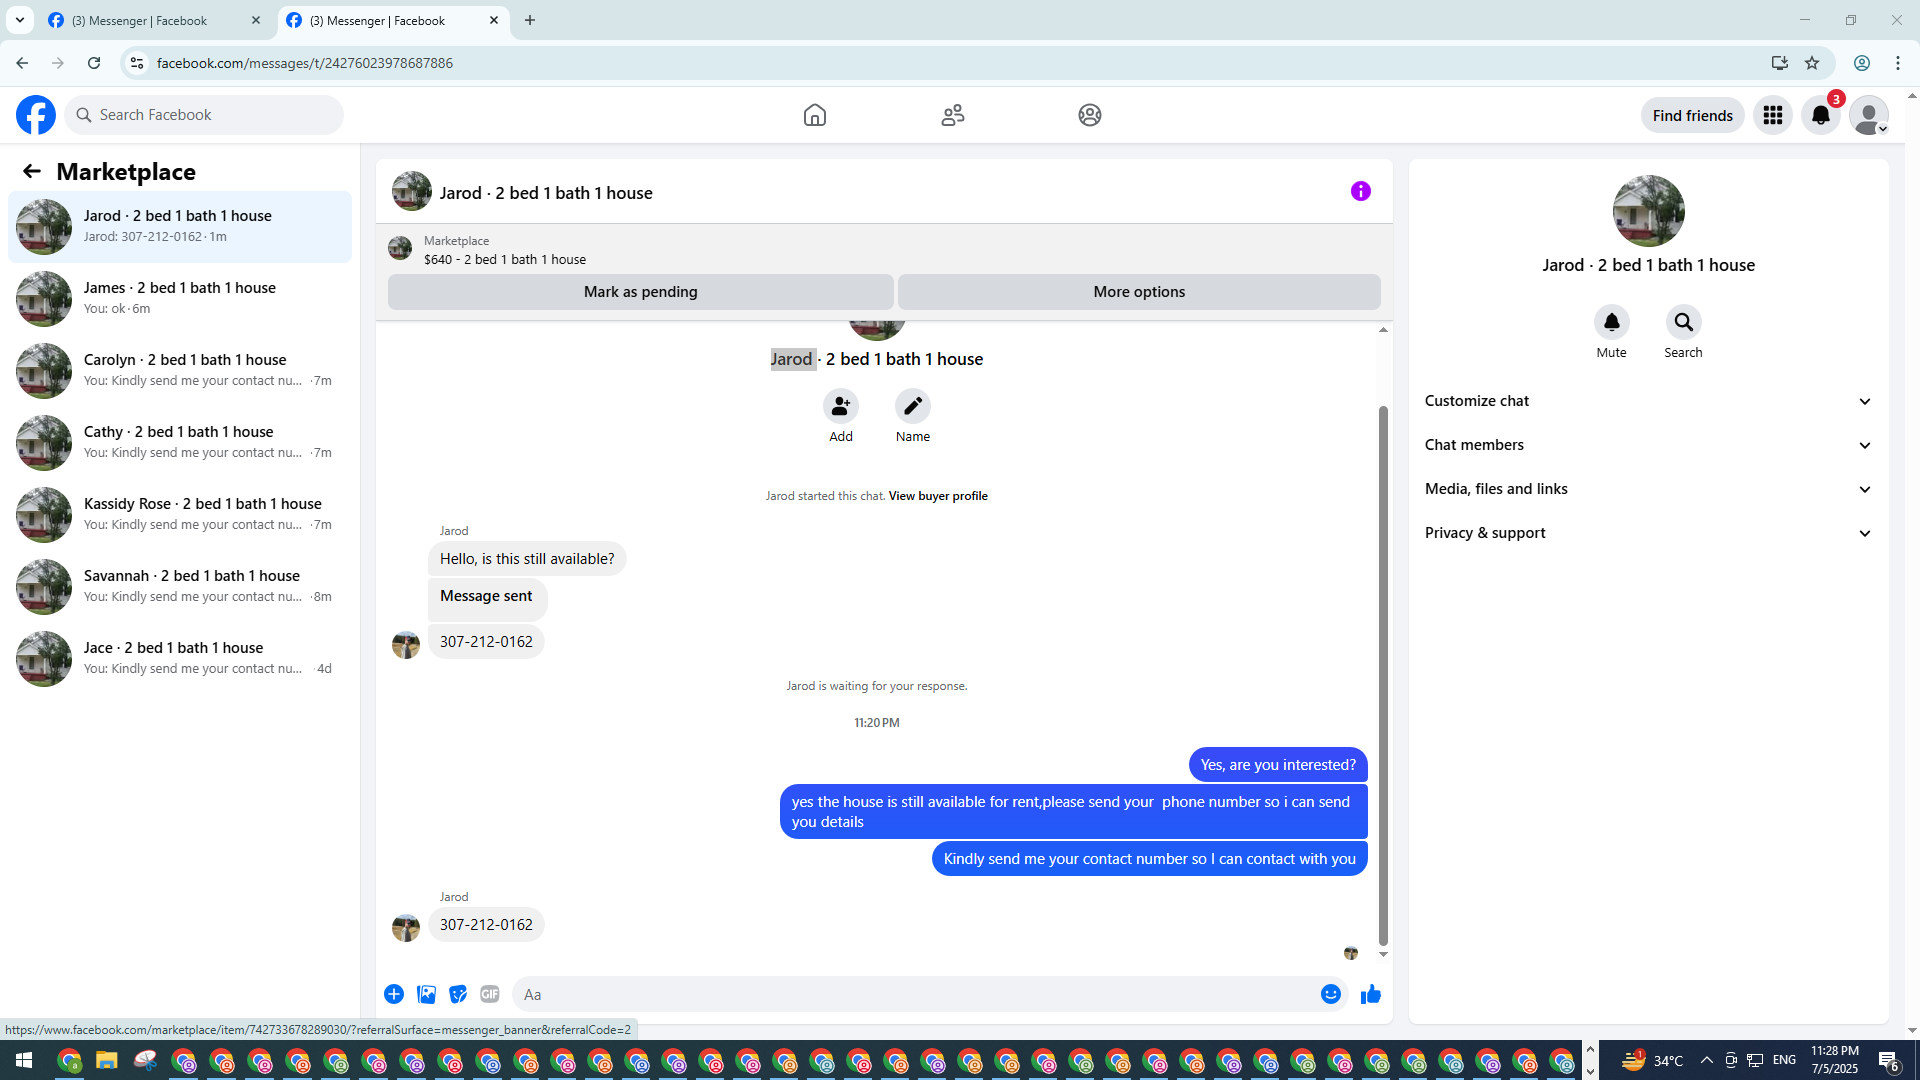
Task: Expand the Customize chat section
Action: (1647, 401)
